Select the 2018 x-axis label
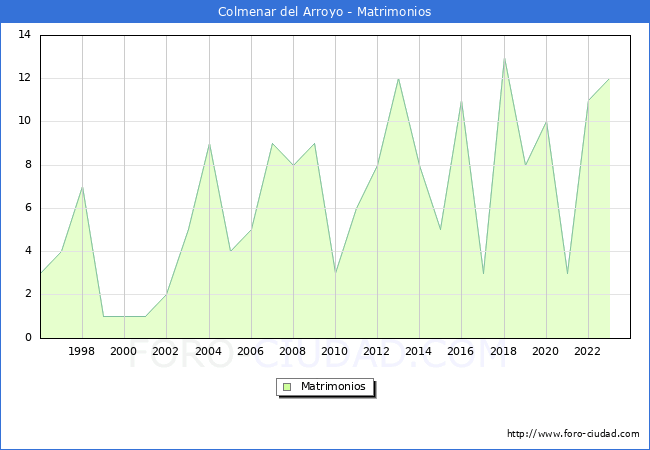Viewport: 650px width, 450px height. [503, 351]
